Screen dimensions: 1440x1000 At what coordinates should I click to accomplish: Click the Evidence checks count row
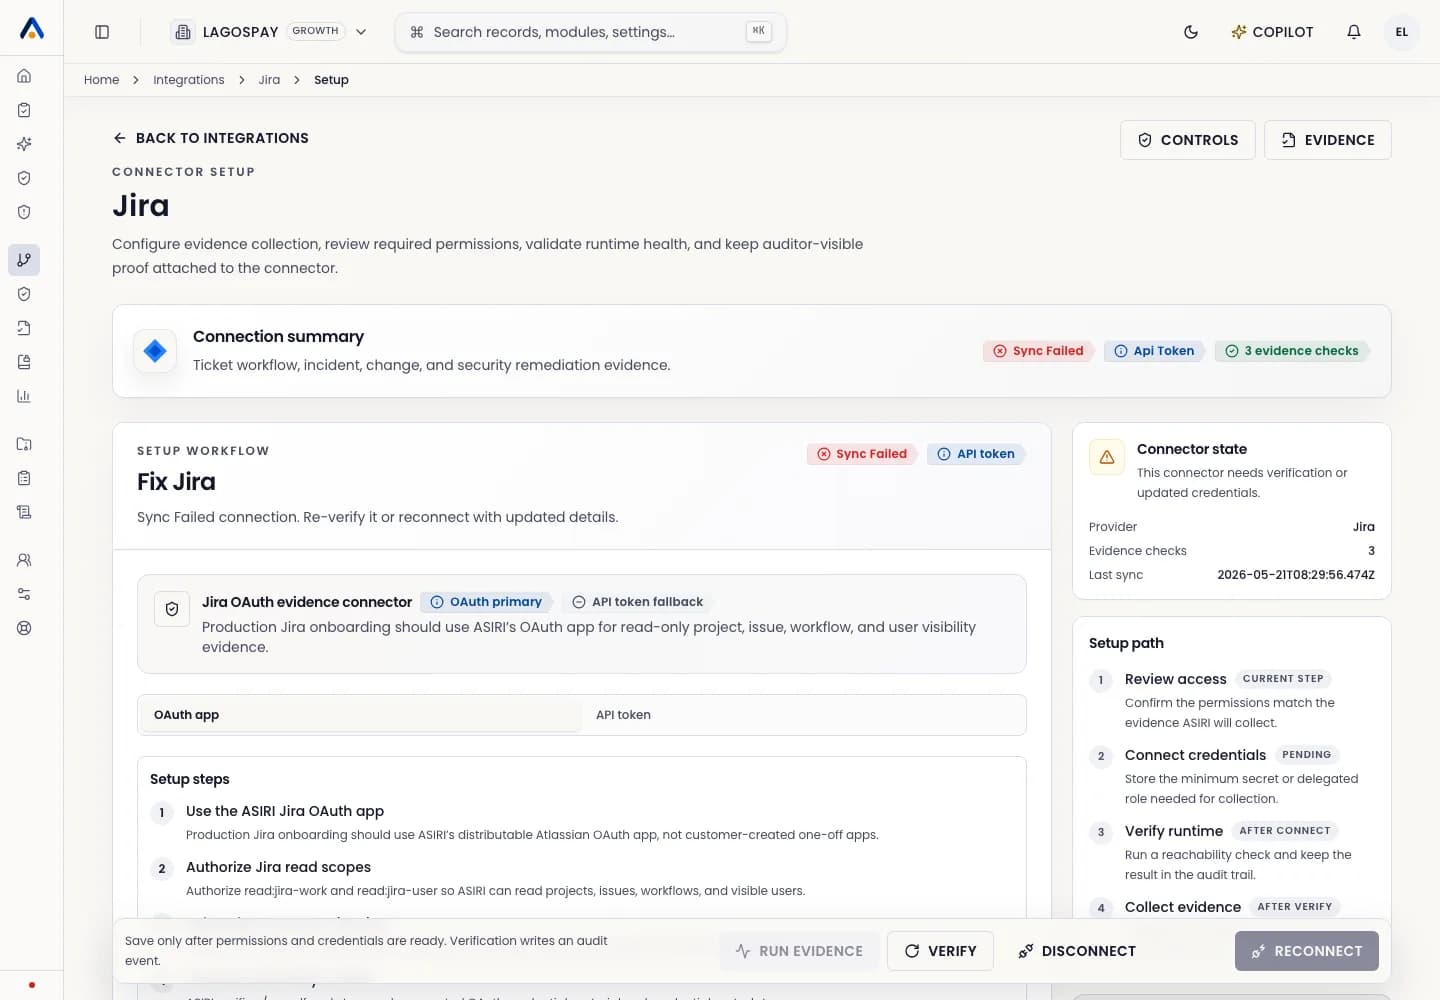(x=1232, y=551)
